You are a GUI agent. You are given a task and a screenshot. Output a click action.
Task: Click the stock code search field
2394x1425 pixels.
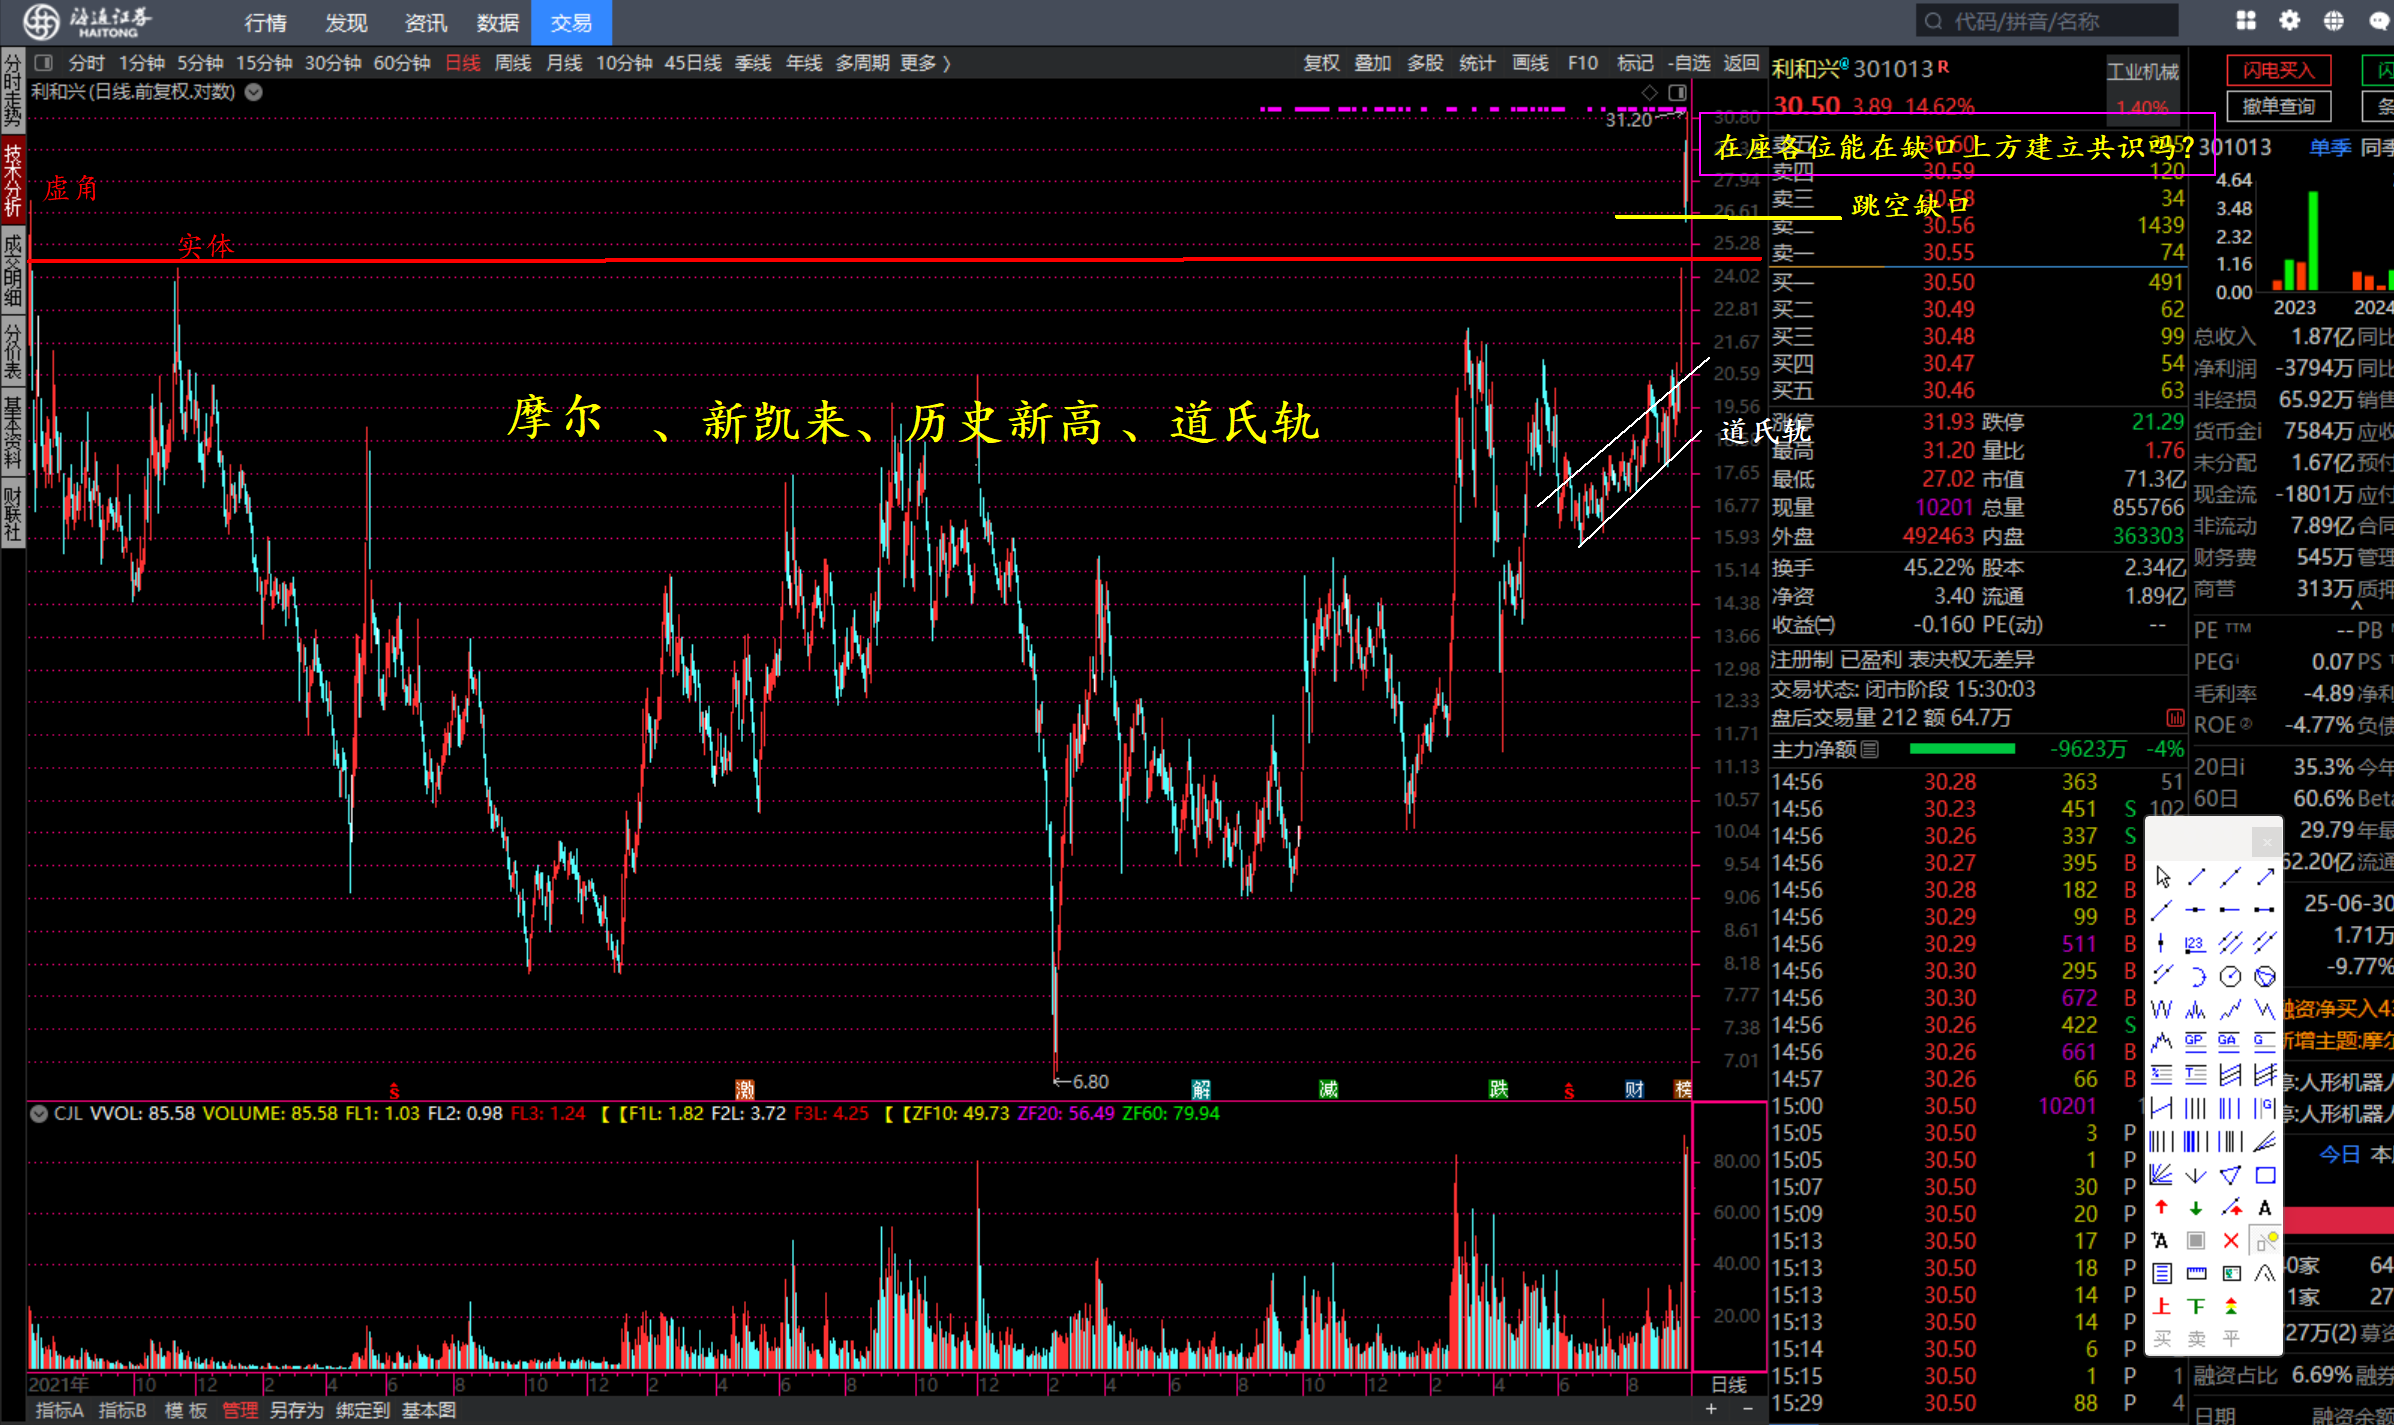(x=2045, y=21)
